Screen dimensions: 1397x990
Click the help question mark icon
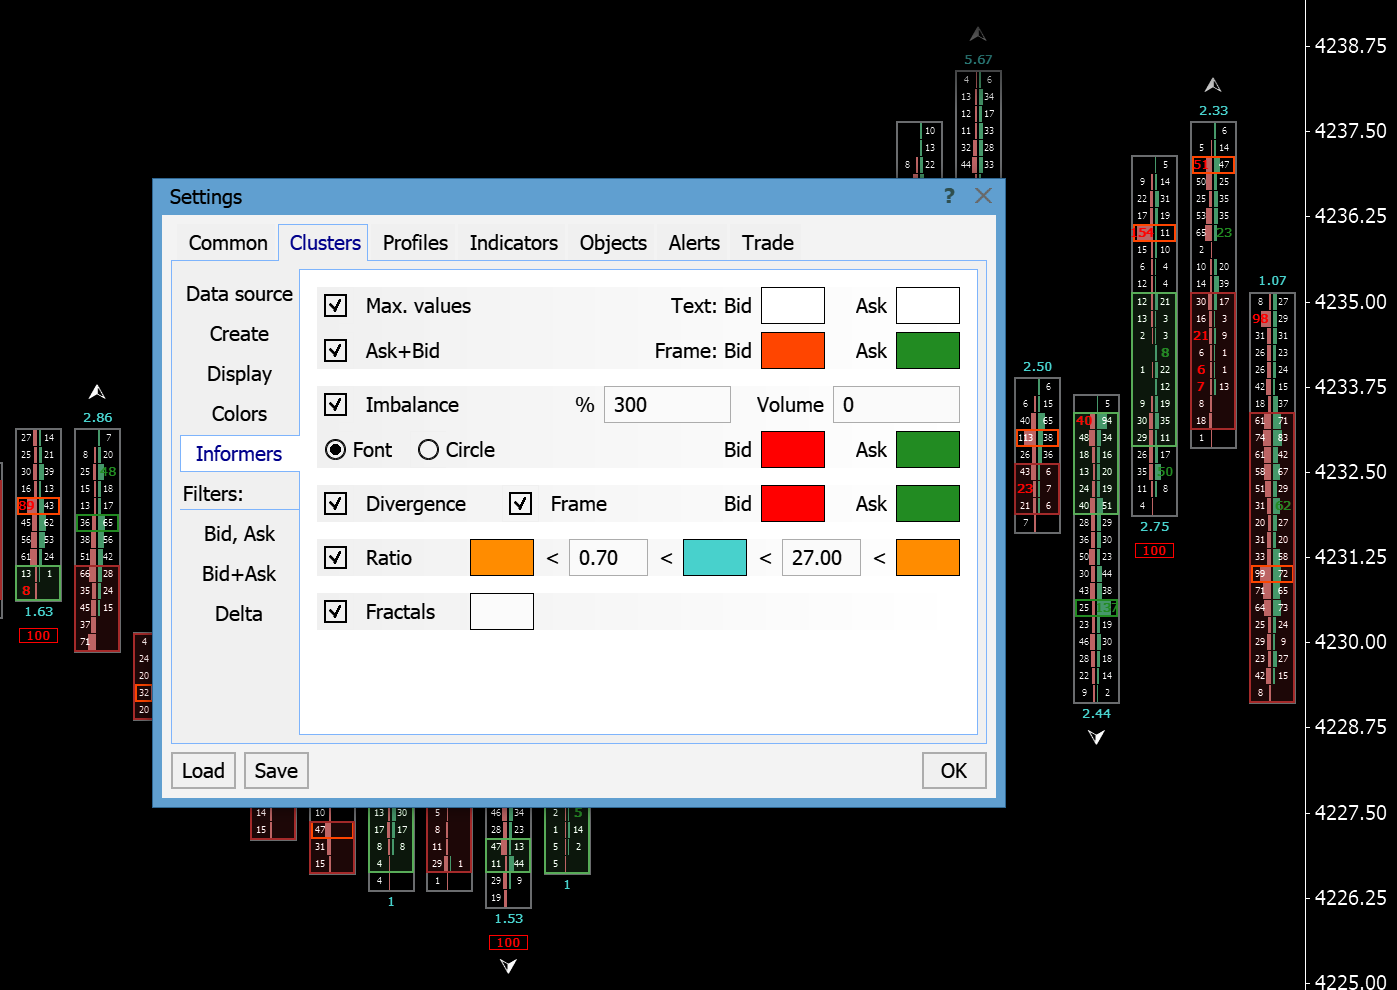click(949, 196)
